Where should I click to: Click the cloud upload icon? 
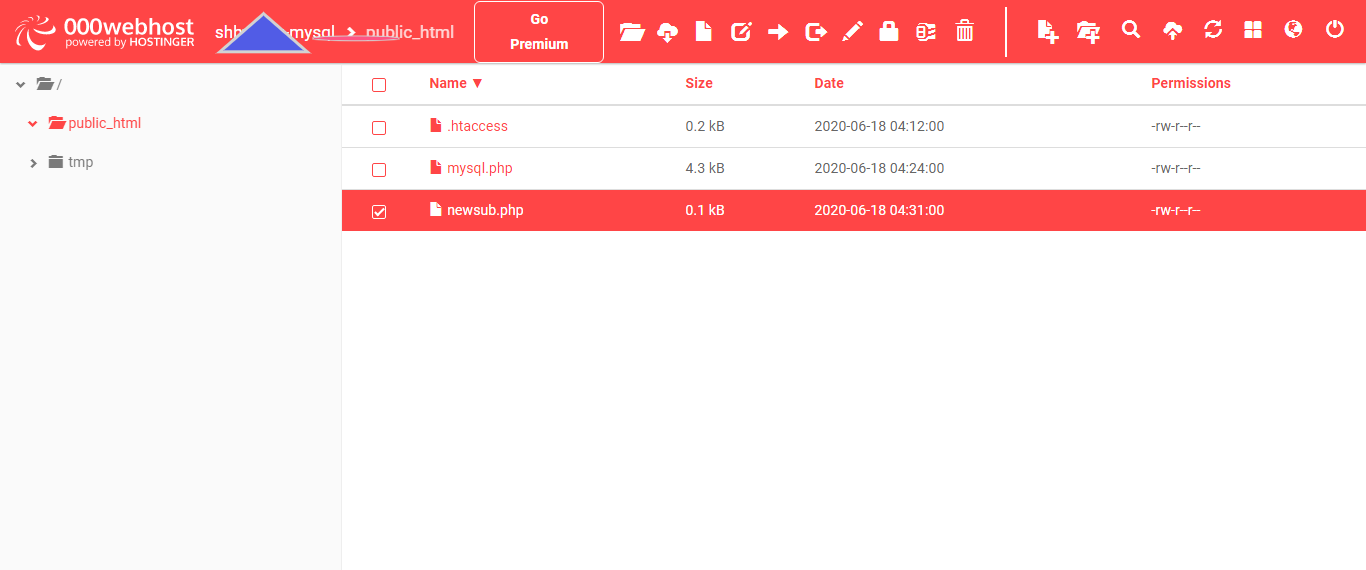[1172, 30]
